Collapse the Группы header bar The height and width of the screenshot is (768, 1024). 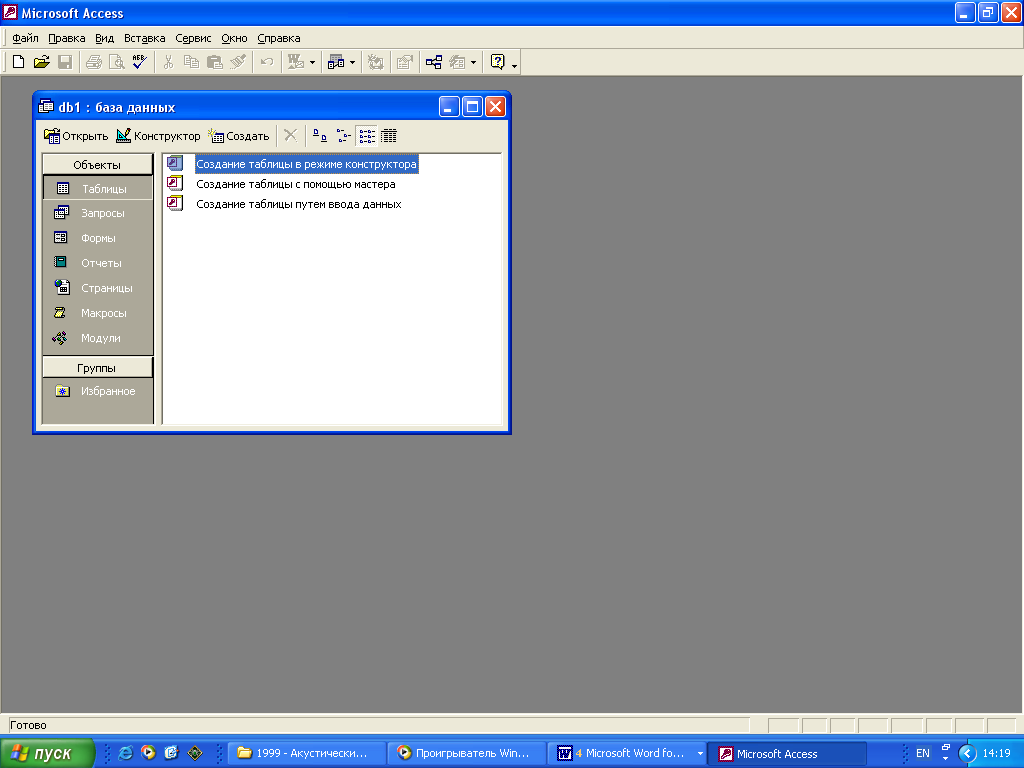(x=97, y=368)
